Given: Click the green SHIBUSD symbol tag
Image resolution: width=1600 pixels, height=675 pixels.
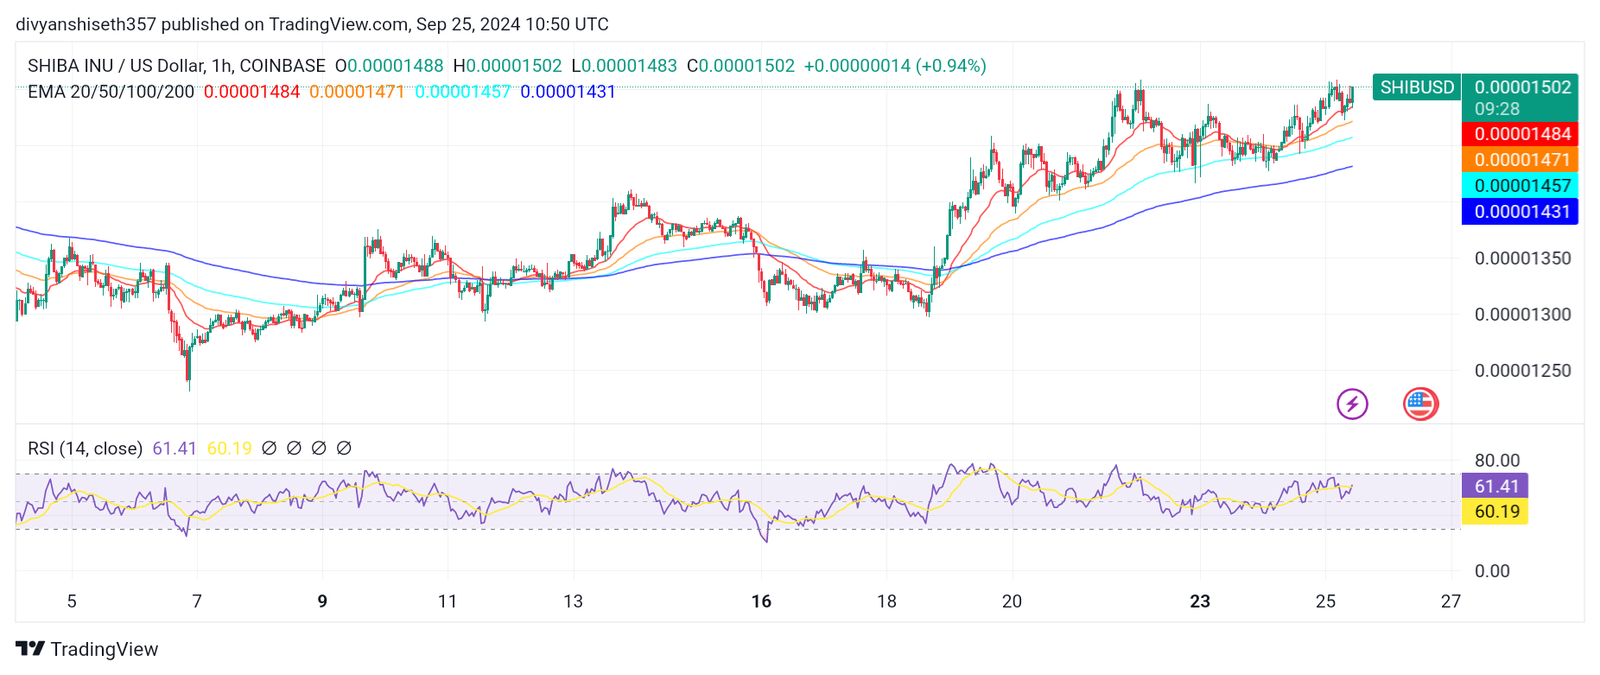Looking at the screenshot, I should click(1416, 87).
